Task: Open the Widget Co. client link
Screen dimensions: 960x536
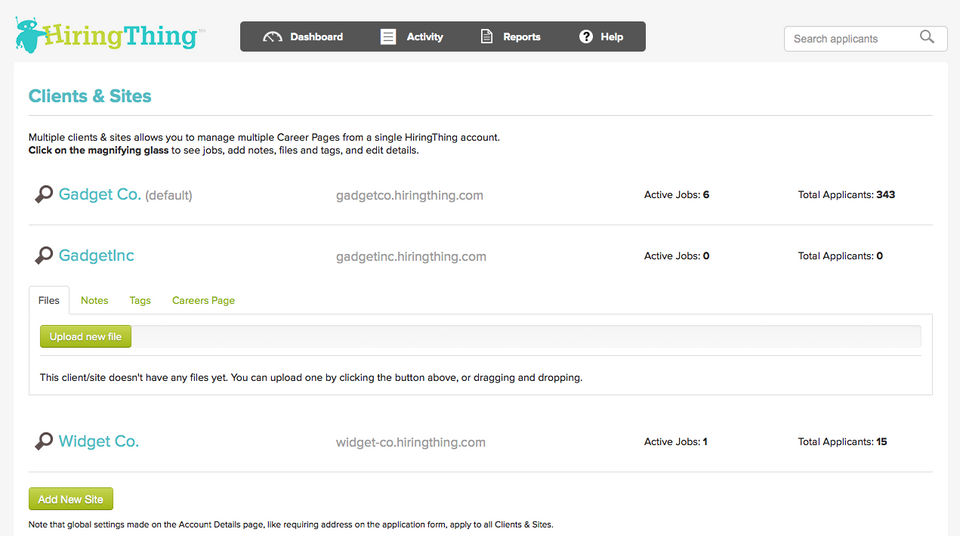Action: point(99,441)
